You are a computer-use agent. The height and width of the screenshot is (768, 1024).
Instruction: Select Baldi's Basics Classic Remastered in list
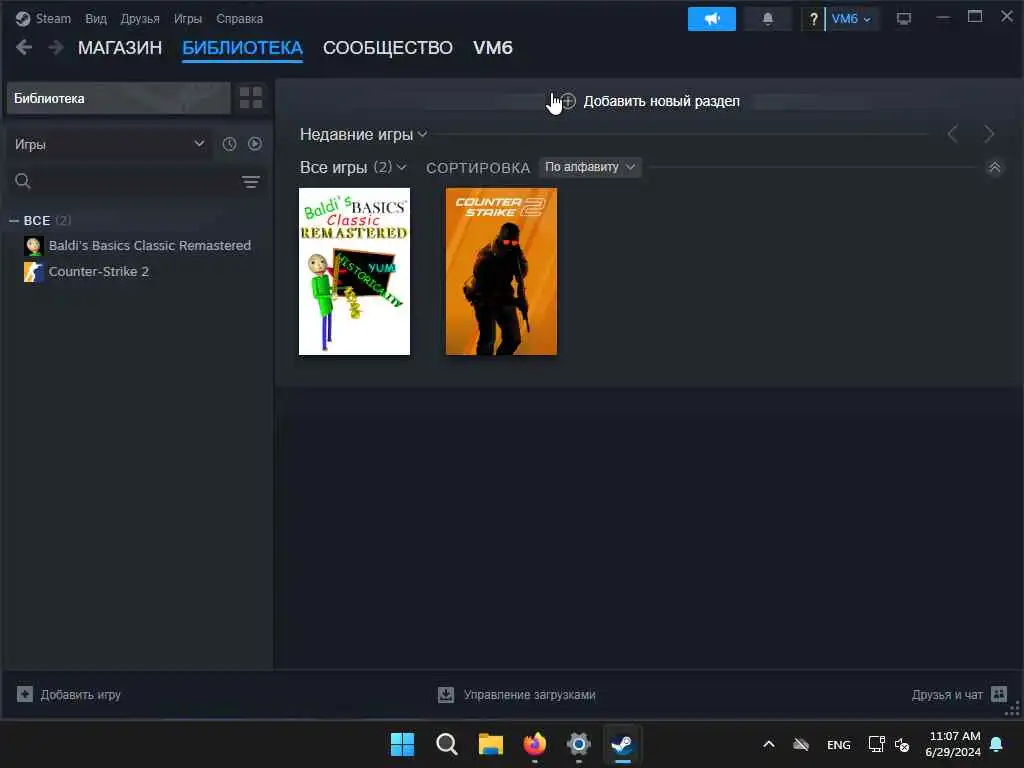tap(150, 246)
